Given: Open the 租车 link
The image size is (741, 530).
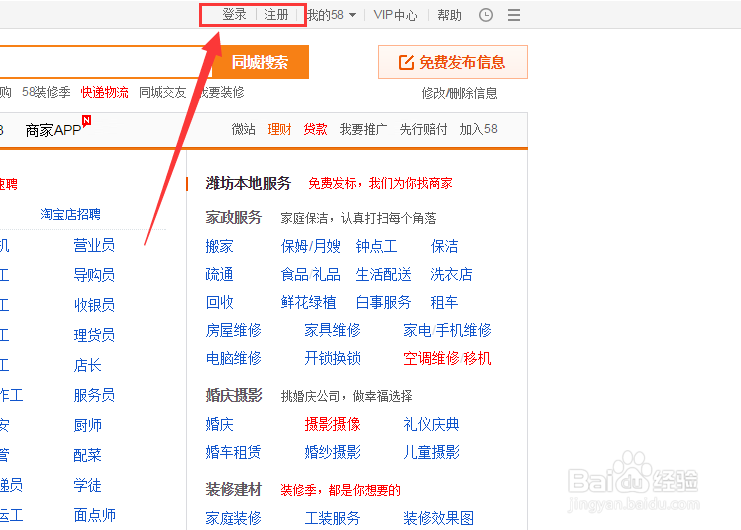Looking at the screenshot, I should pyautogui.click(x=444, y=302).
